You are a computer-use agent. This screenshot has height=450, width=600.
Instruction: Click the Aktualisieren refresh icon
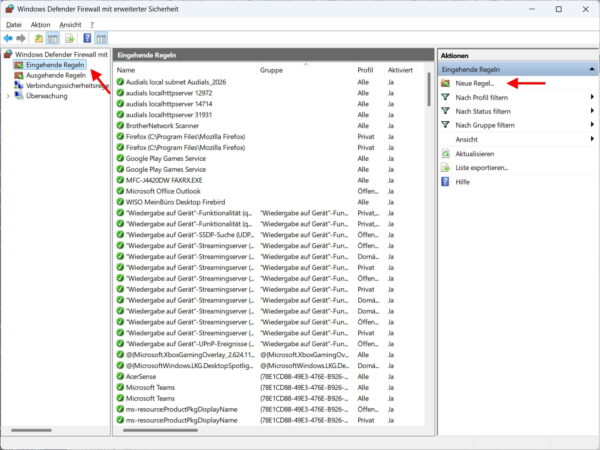pyautogui.click(x=445, y=154)
